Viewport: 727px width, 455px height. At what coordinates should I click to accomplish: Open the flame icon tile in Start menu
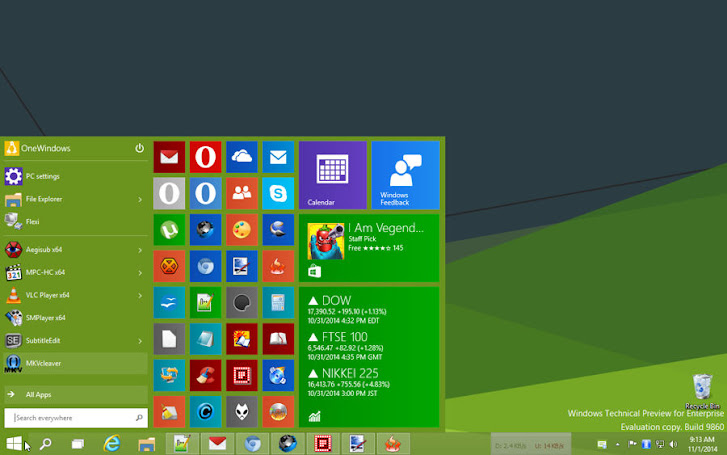(x=278, y=266)
